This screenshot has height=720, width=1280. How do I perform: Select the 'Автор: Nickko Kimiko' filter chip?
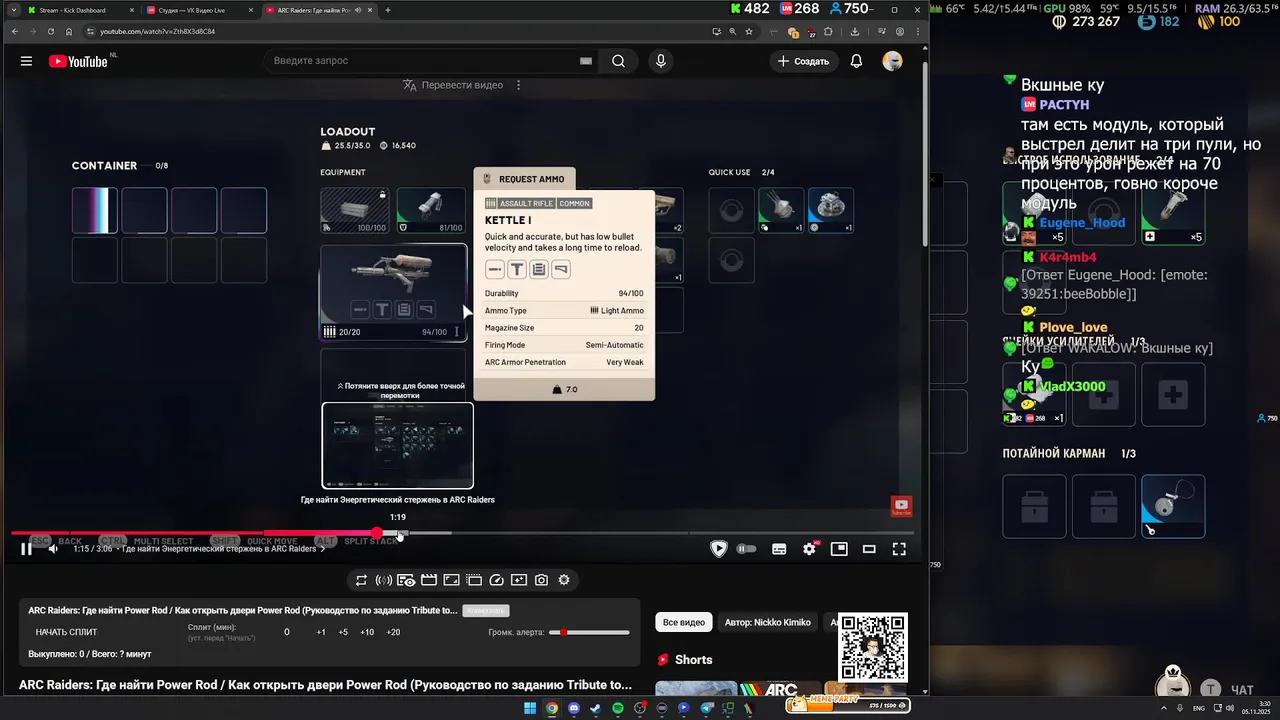coord(768,622)
